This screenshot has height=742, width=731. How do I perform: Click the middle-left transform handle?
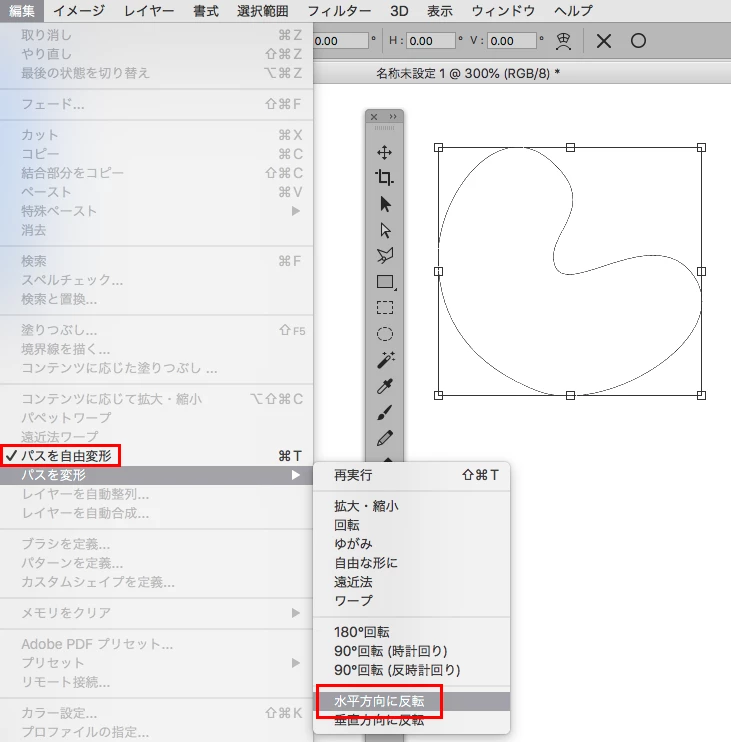[x=439, y=271]
